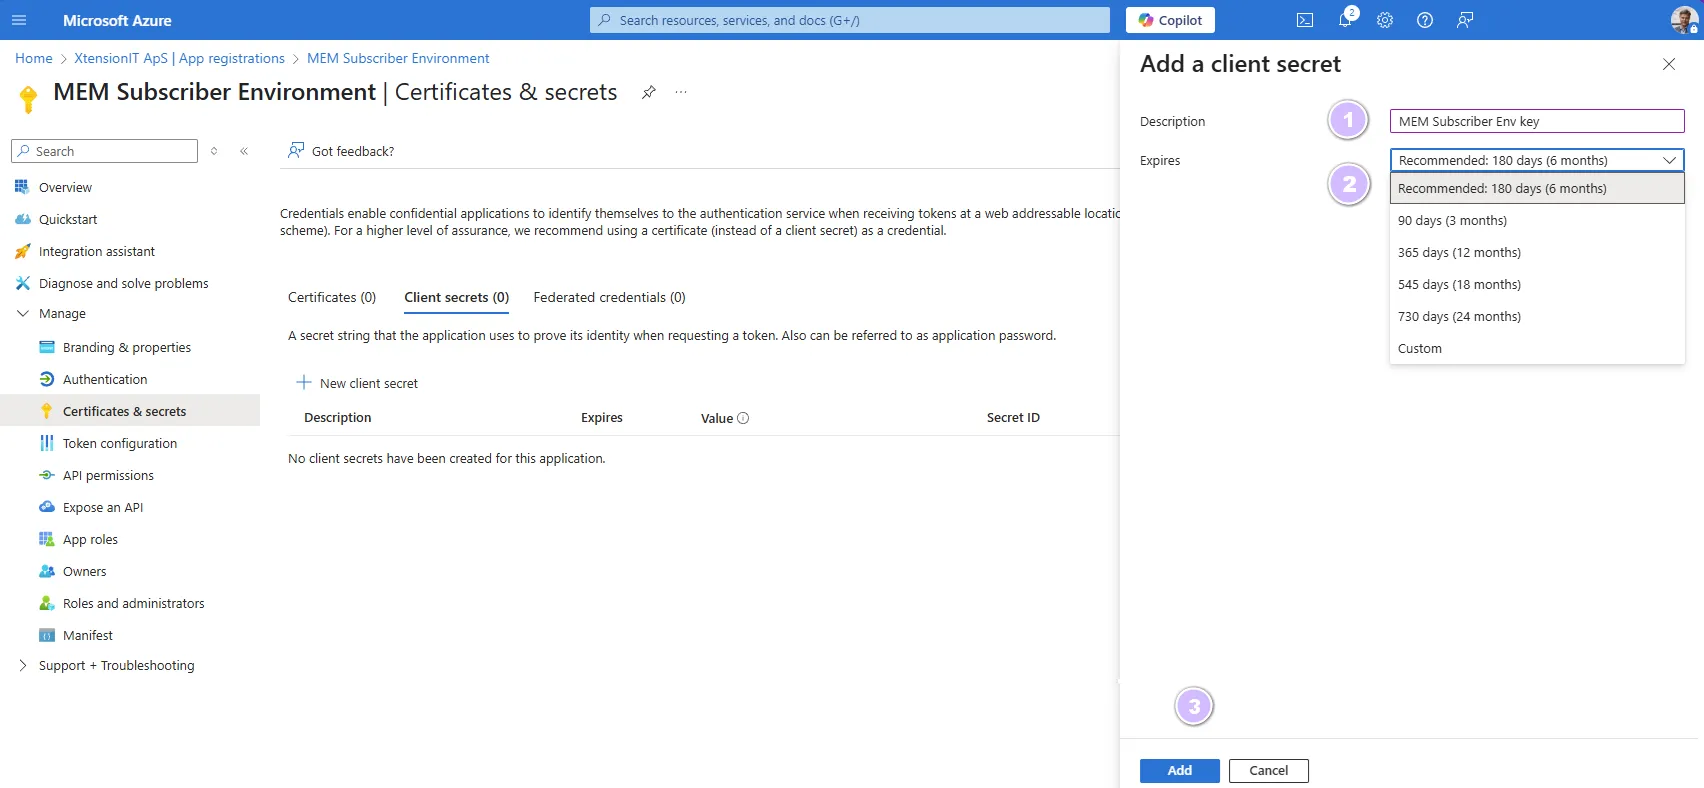Choose 365 days (12 months) option
Screen dimensions: 1704x788
(1459, 253)
